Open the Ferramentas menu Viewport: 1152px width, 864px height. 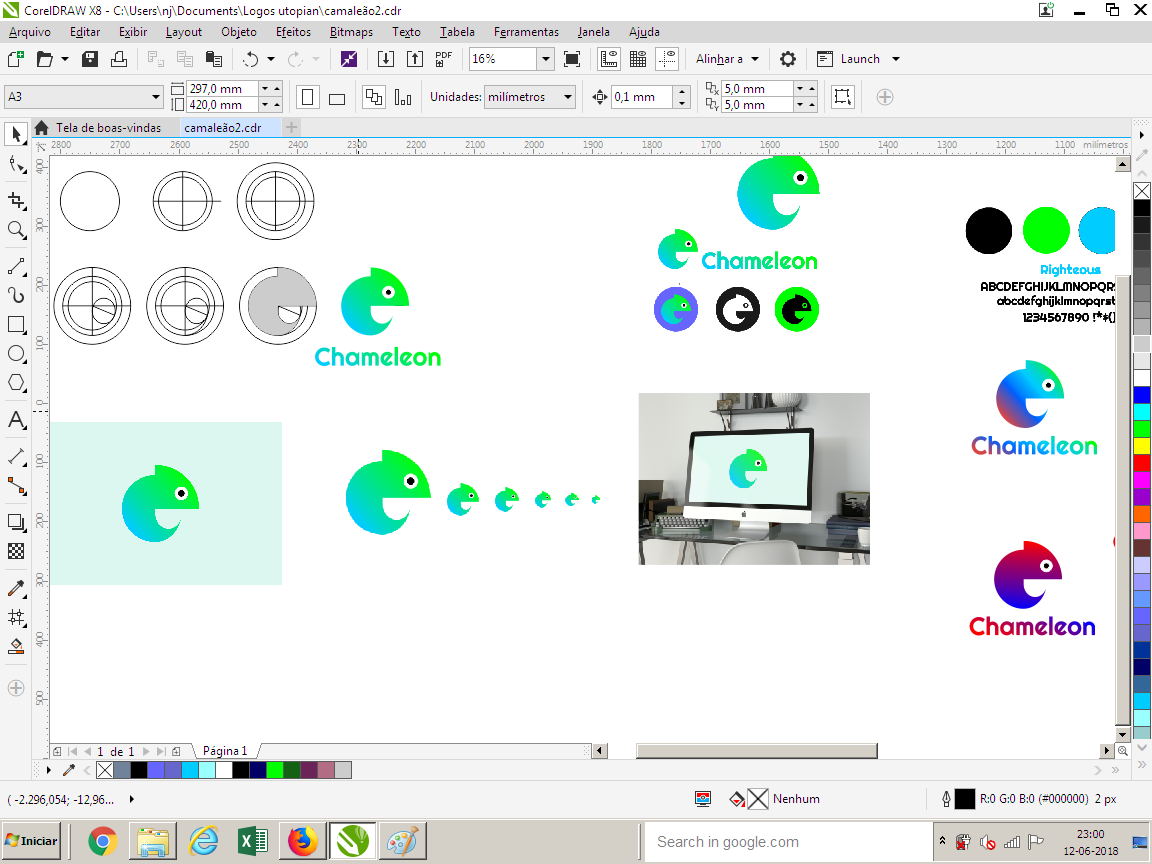[x=526, y=32]
